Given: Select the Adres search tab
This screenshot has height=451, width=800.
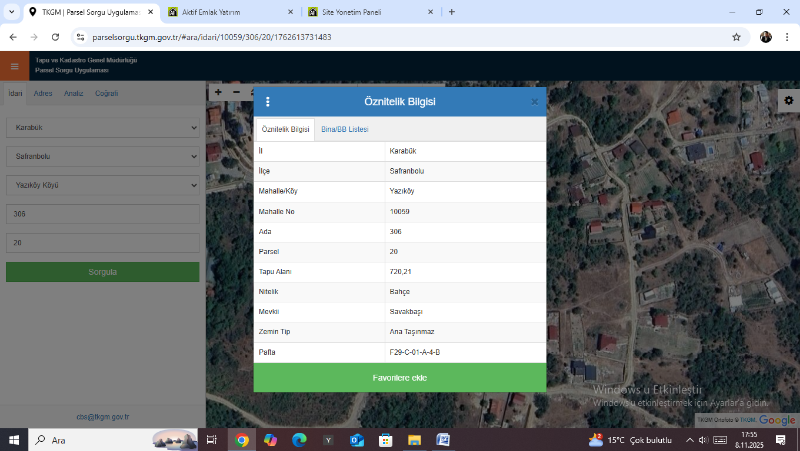Looking at the screenshot, I should [43, 93].
